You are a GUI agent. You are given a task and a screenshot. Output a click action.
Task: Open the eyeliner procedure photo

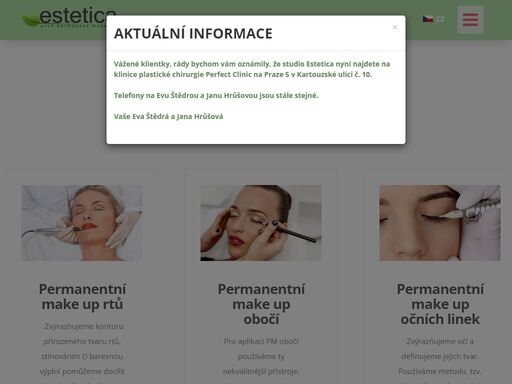[440, 223]
